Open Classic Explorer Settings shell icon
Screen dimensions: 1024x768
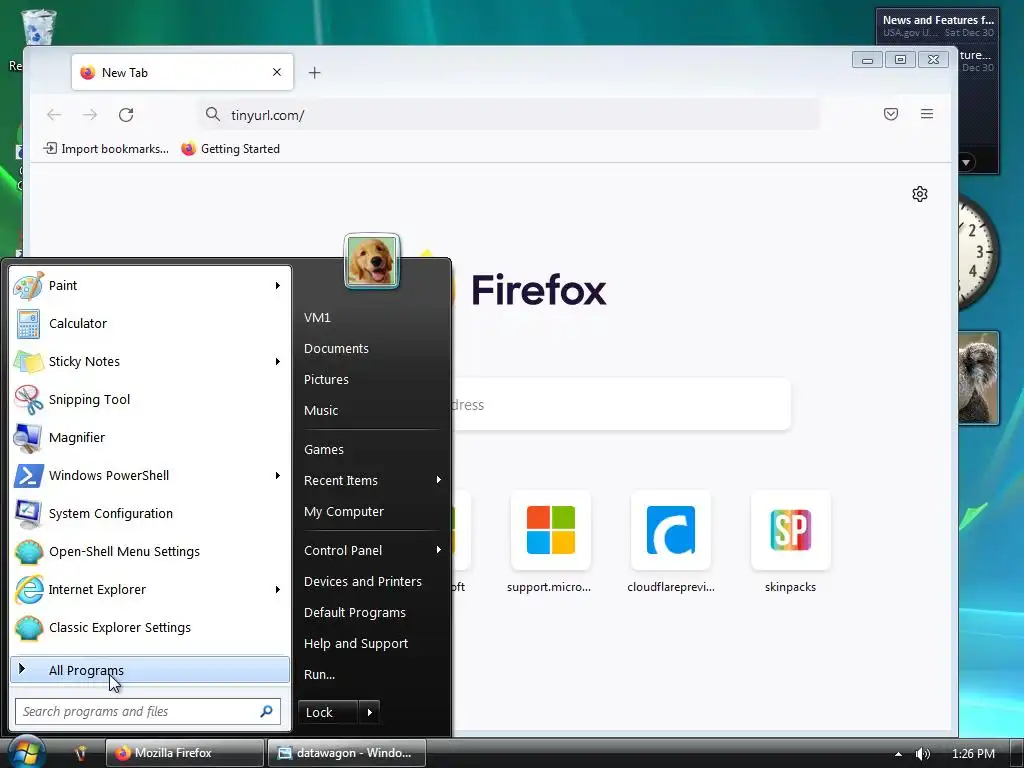tap(28, 628)
